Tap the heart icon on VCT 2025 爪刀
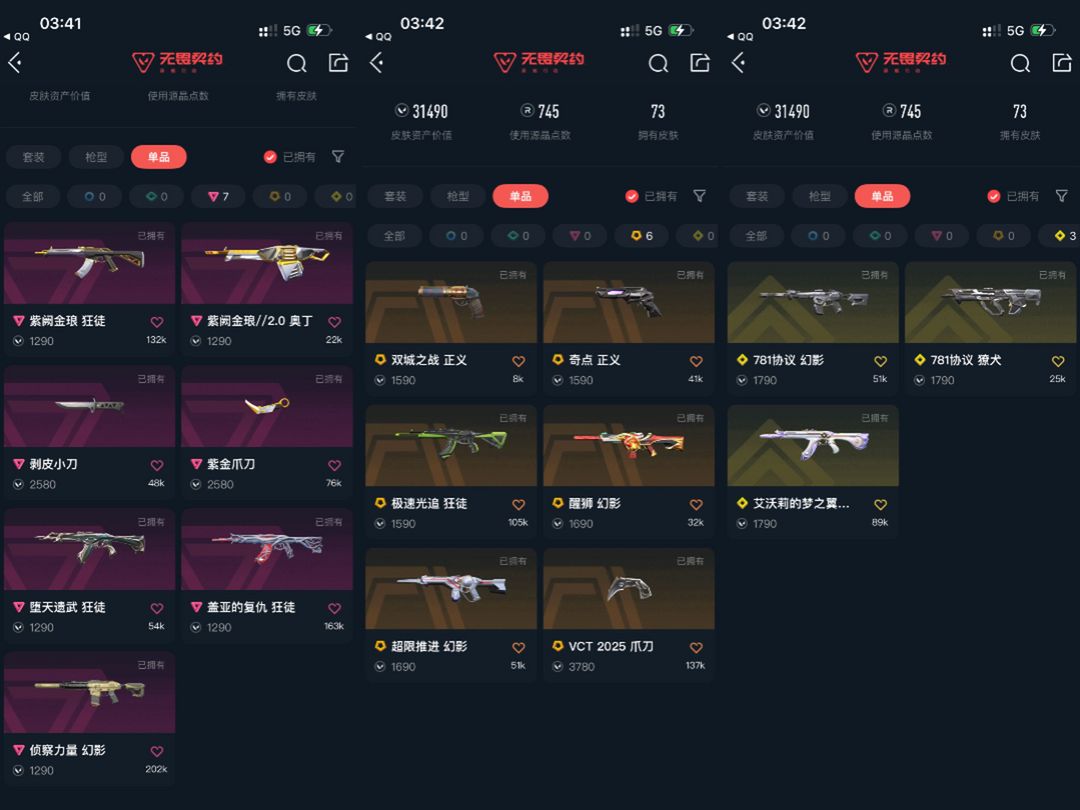This screenshot has height=810, width=1080. 696,647
